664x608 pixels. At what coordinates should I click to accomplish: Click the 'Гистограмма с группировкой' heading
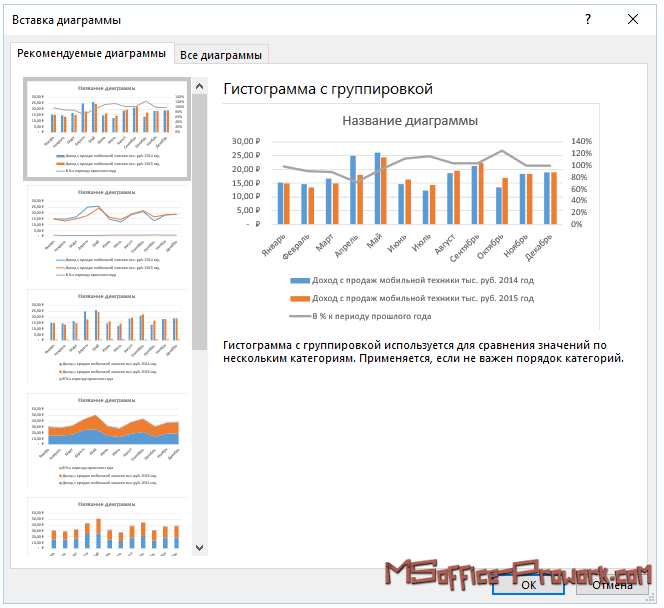(x=328, y=89)
